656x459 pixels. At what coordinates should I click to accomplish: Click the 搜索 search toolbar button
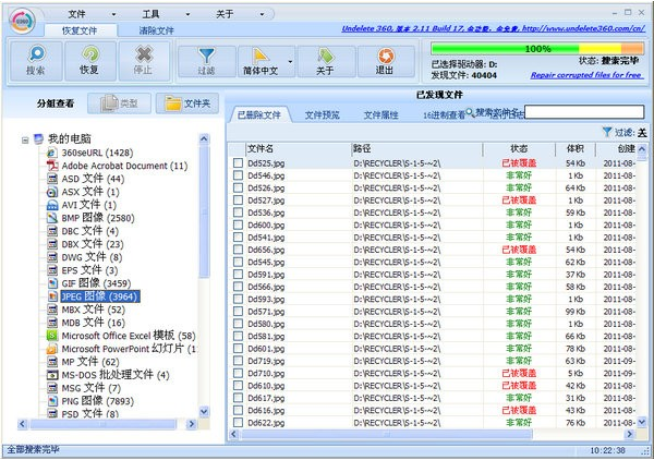tap(36, 61)
